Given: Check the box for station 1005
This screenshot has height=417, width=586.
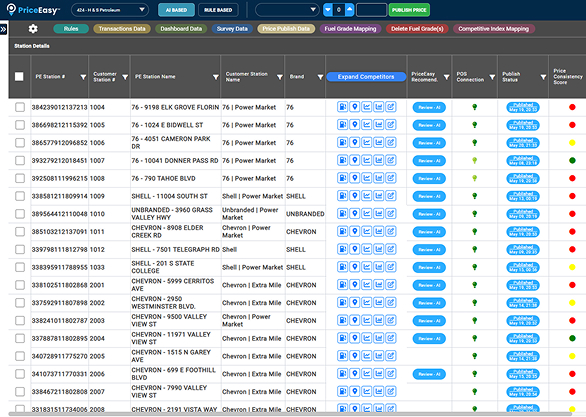Looking at the screenshot, I should click(x=20, y=125).
